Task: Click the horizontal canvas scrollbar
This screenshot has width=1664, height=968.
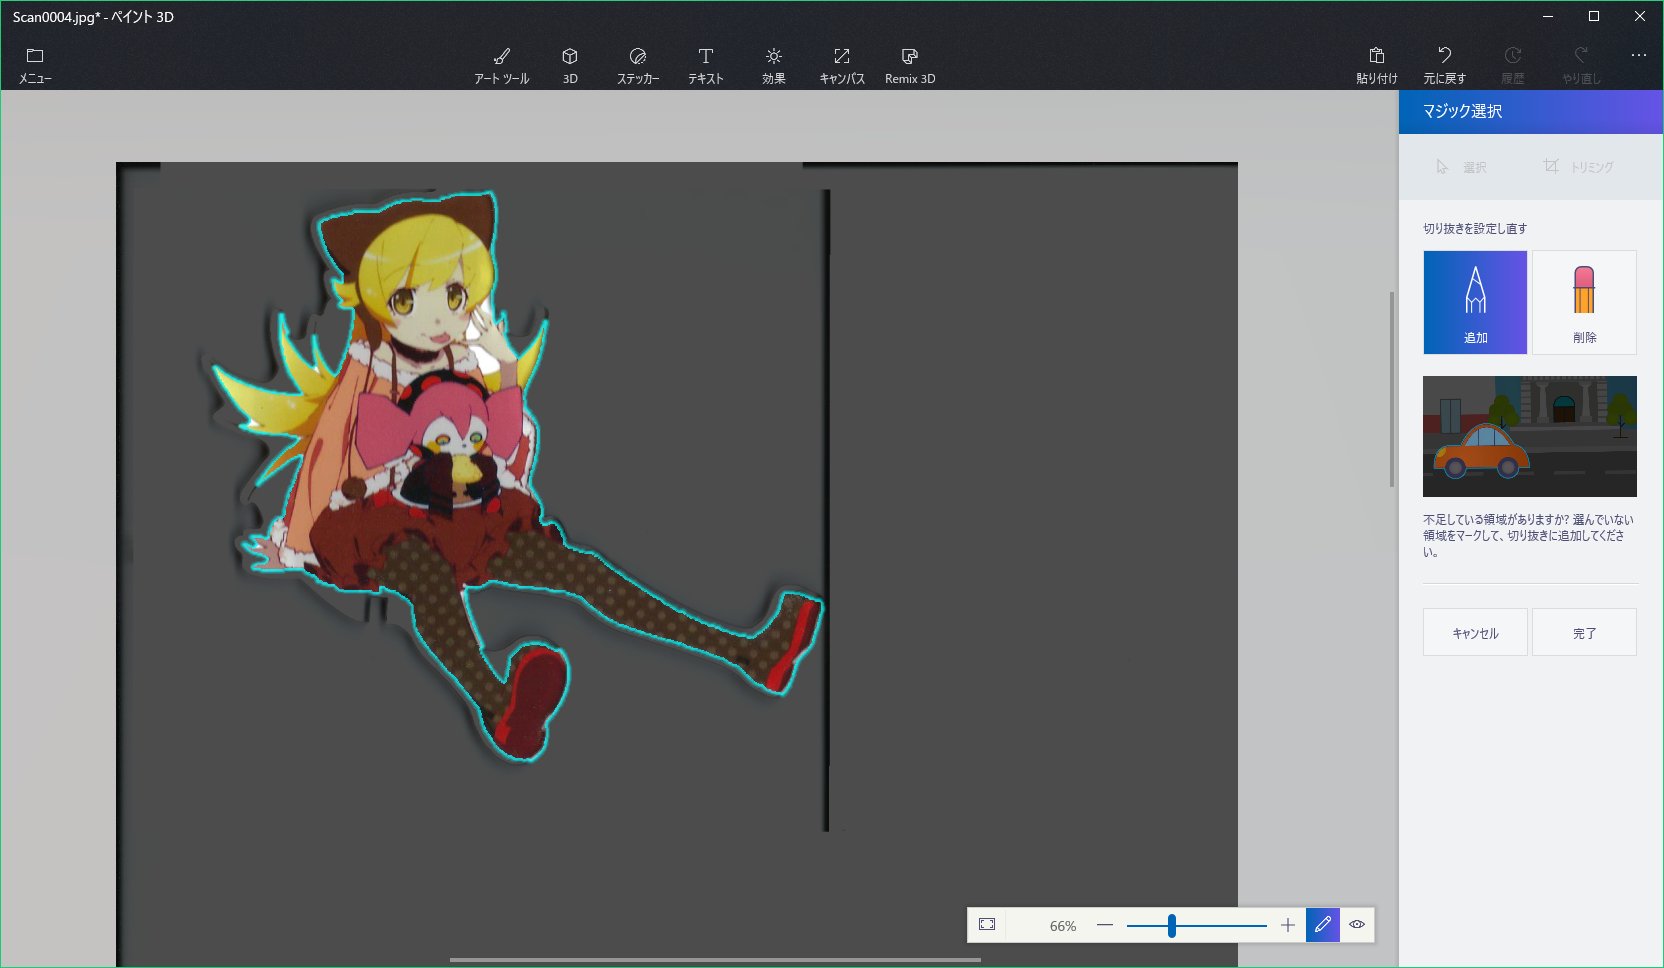Action: coord(715,960)
